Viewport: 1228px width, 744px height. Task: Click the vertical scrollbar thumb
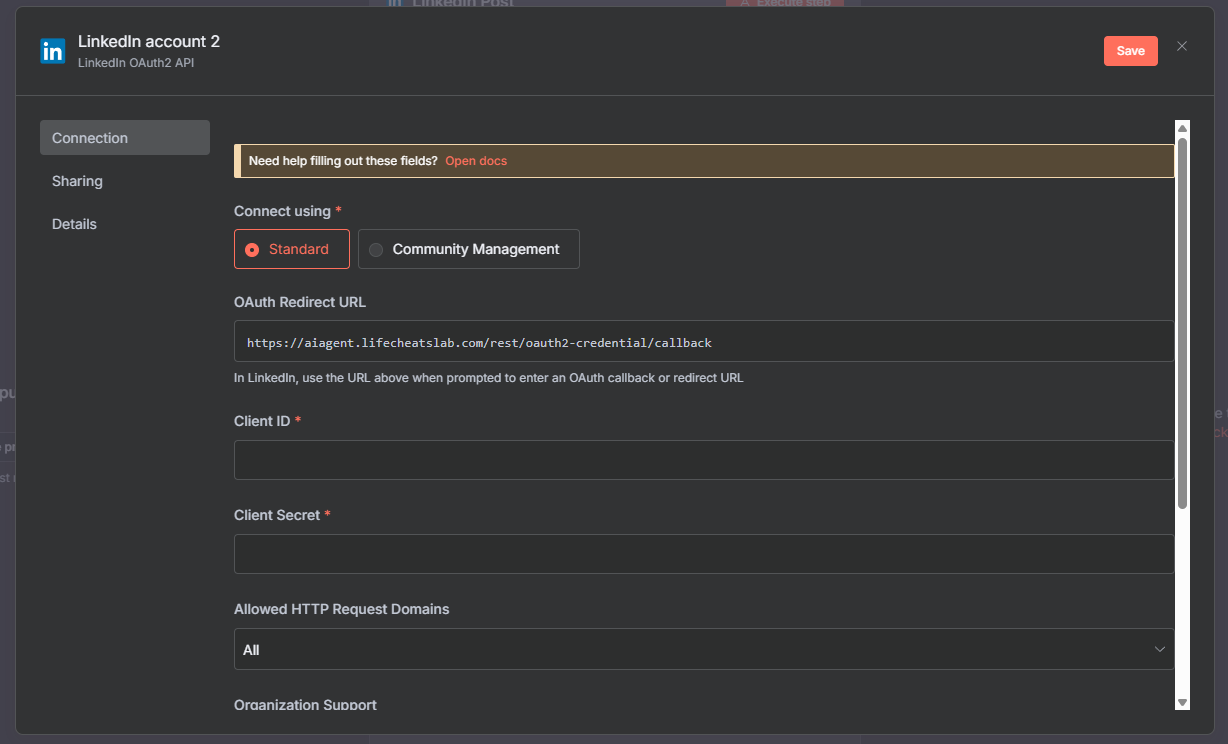pos(1182,320)
